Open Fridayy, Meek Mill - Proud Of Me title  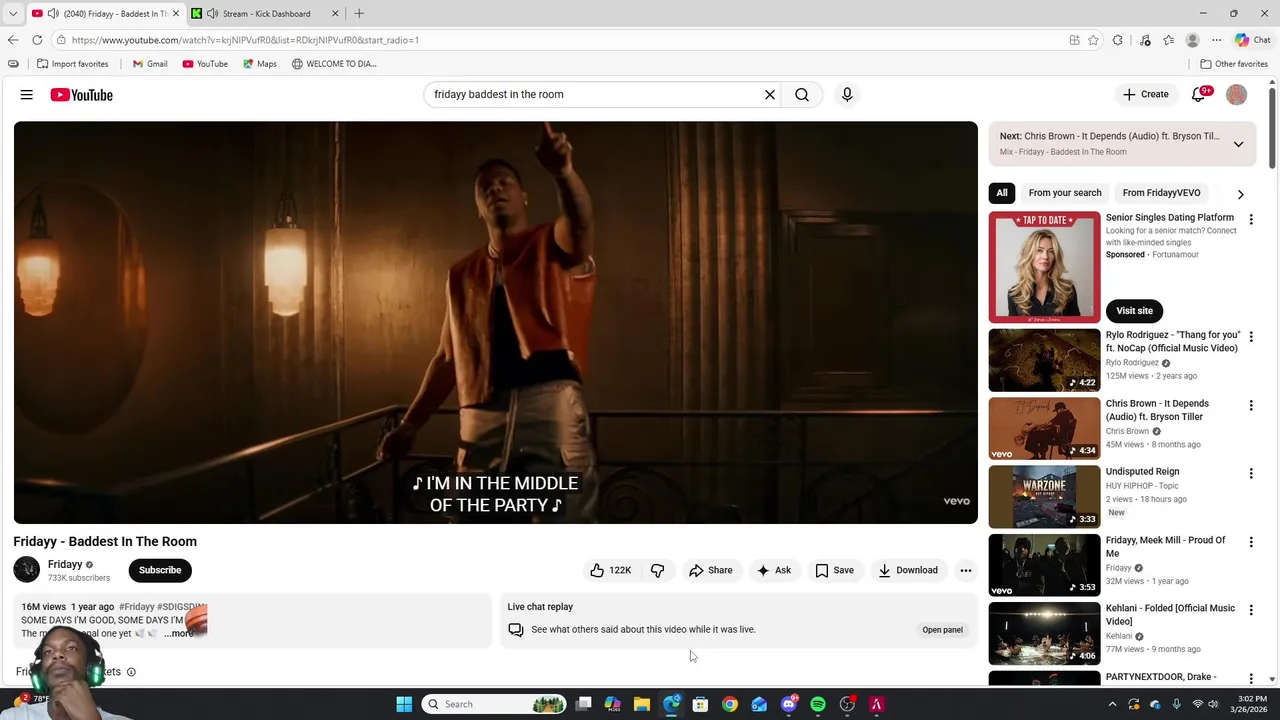coord(1165,546)
